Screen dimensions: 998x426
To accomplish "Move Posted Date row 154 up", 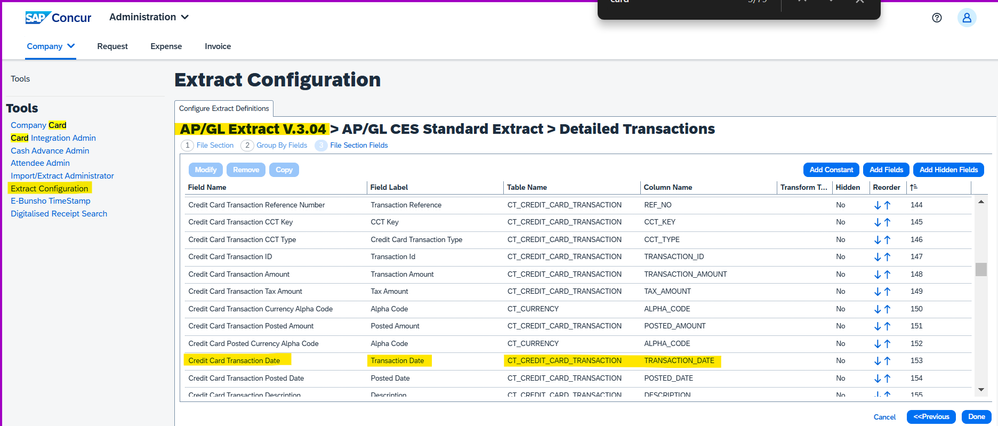I will coord(887,378).
